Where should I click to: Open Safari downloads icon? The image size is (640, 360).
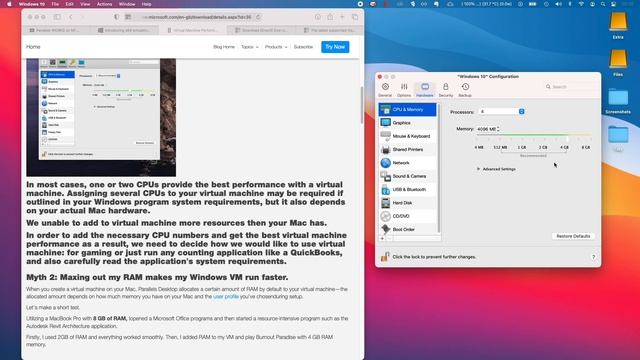pyautogui.click(x=318, y=17)
